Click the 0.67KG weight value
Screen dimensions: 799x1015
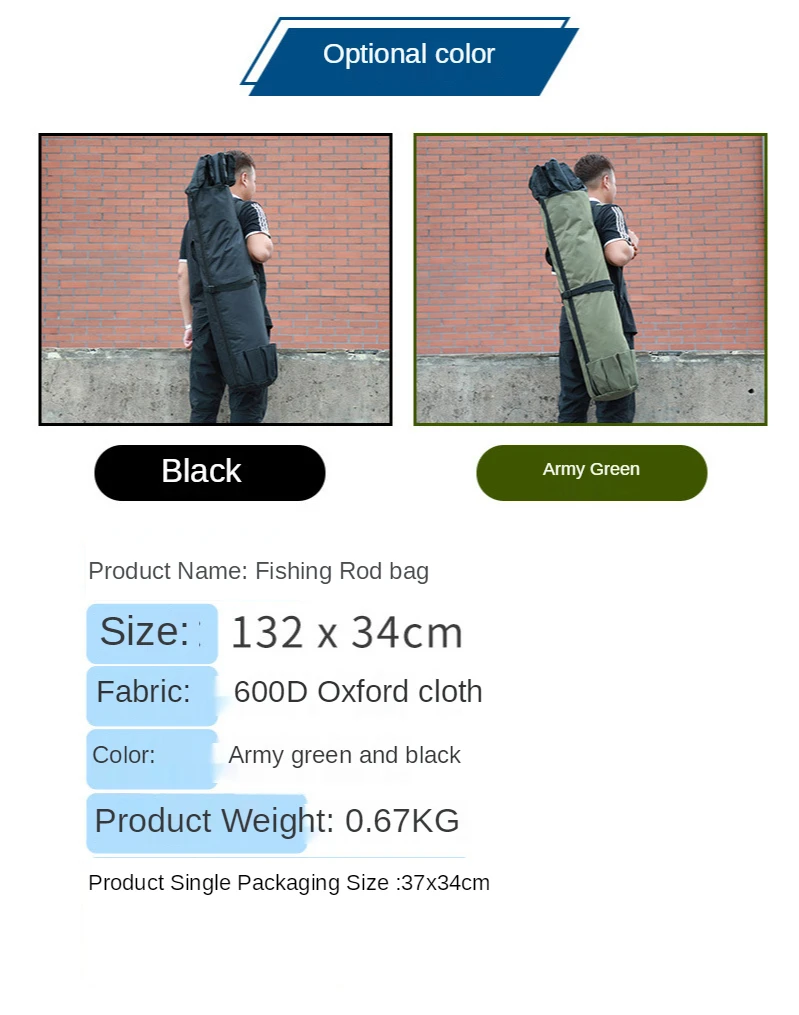402,821
